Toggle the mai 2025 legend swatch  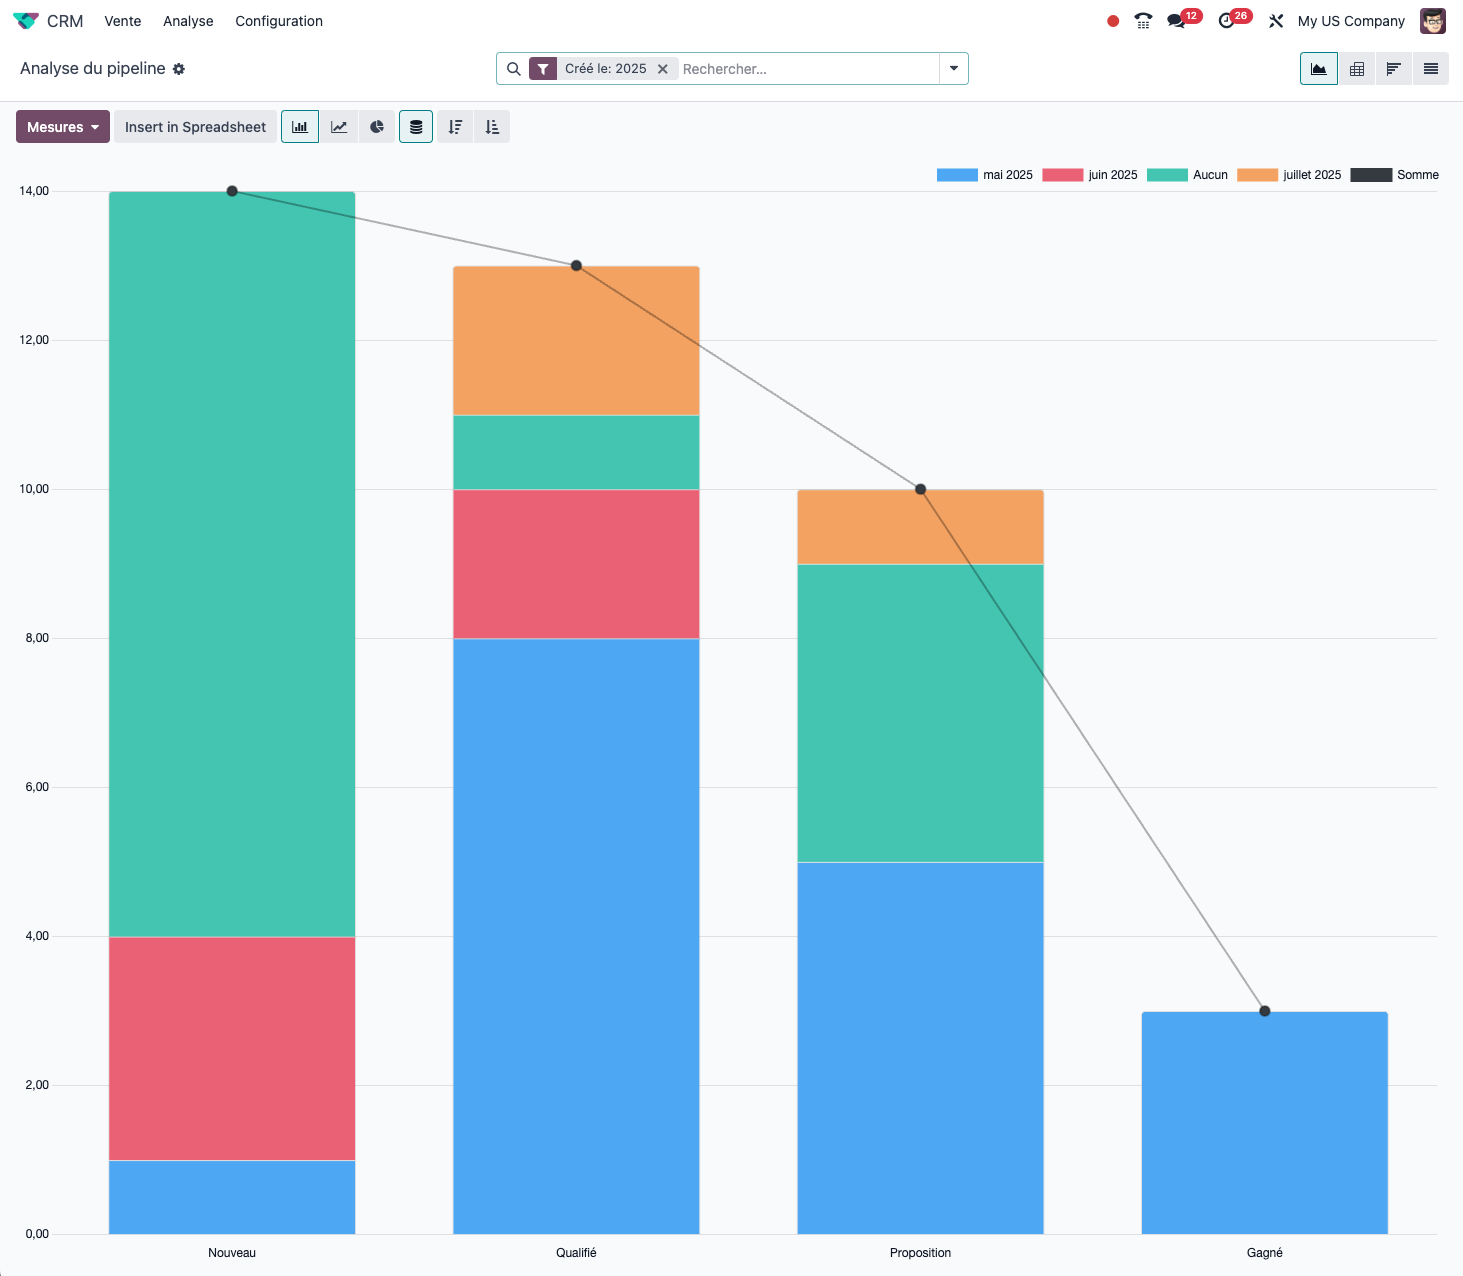(957, 175)
